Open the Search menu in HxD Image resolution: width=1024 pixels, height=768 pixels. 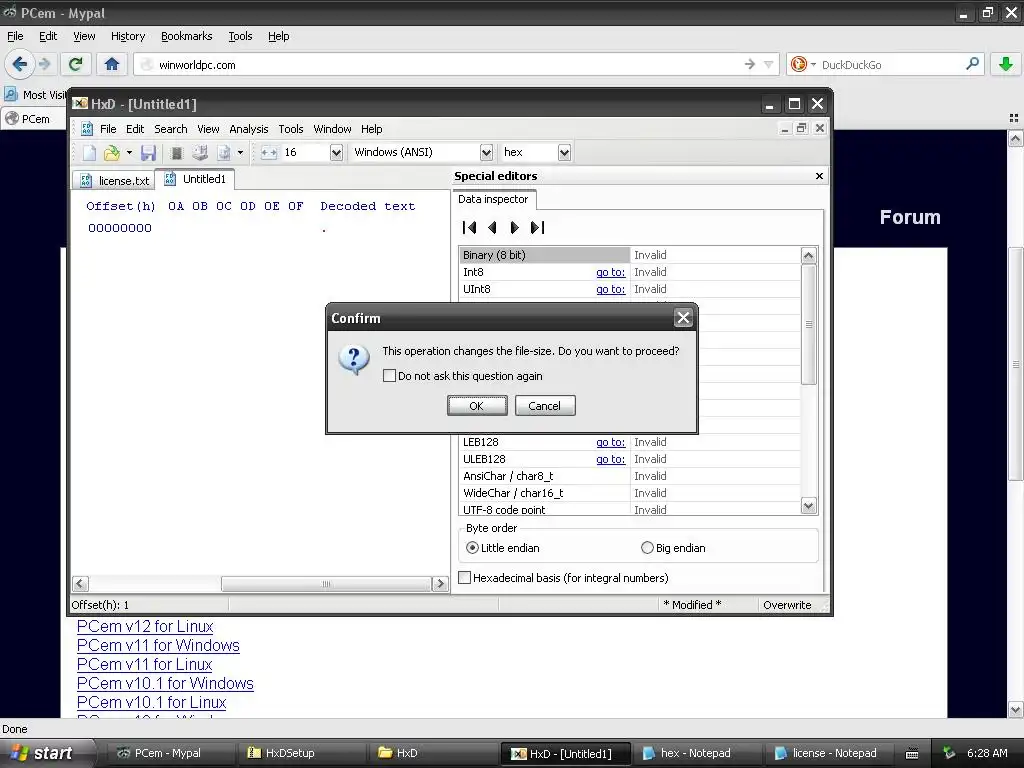click(170, 129)
